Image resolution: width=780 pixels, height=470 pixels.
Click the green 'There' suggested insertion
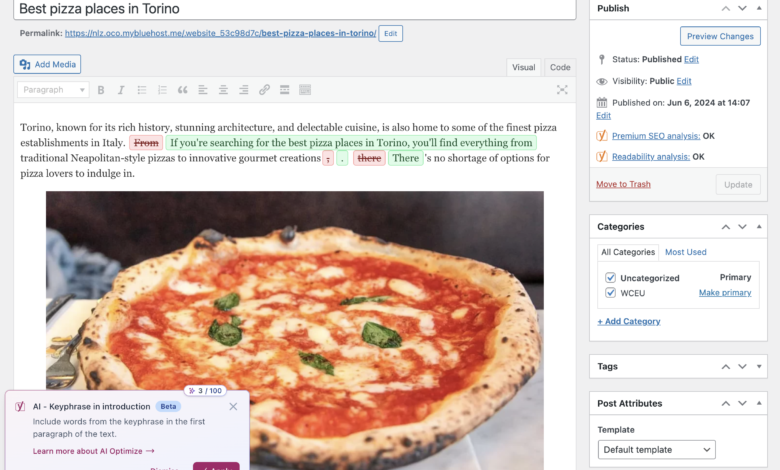point(405,158)
